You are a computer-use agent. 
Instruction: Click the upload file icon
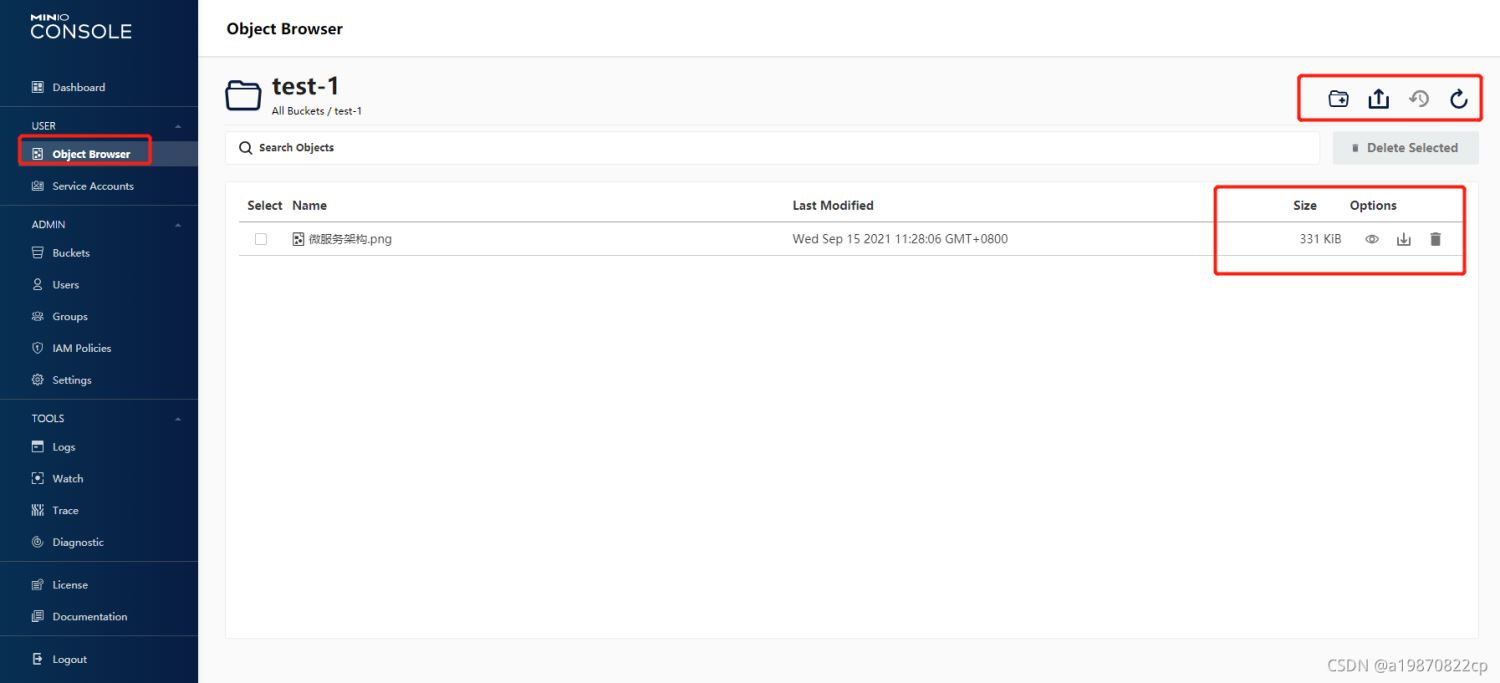[x=1379, y=99]
